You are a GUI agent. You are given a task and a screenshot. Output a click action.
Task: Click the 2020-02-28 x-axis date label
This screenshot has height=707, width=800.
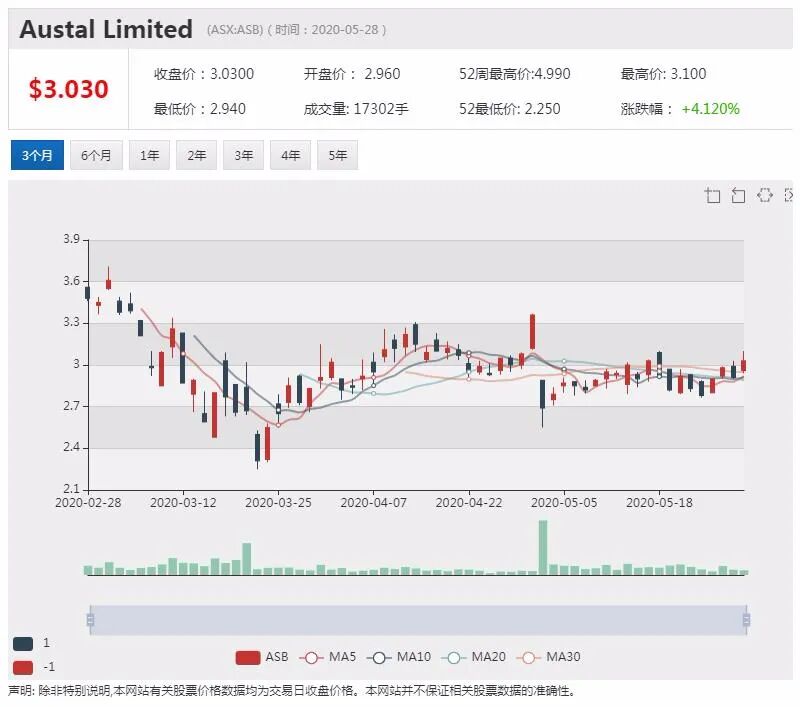[x=88, y=502]
